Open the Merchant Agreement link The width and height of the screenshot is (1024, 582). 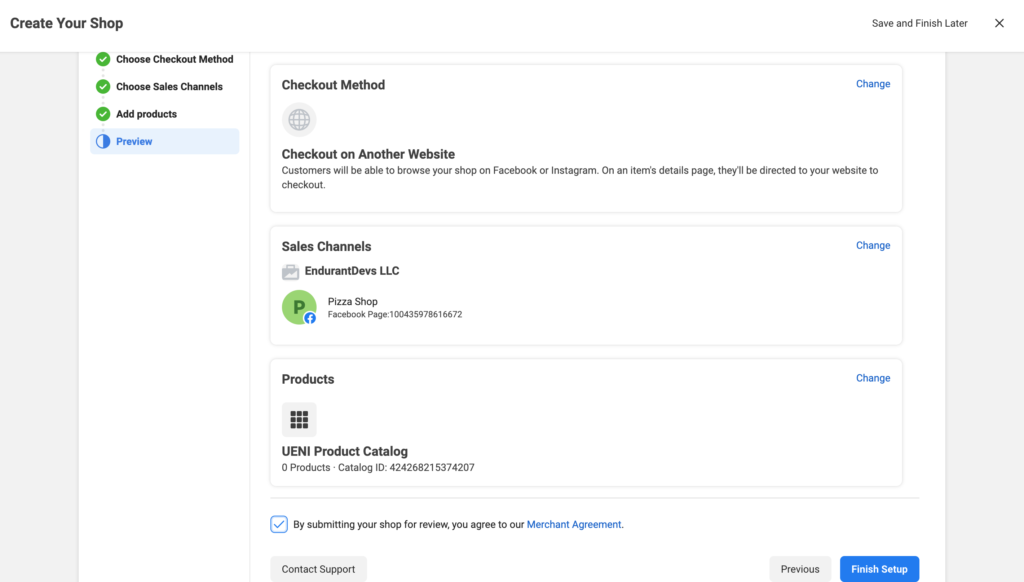574,524
